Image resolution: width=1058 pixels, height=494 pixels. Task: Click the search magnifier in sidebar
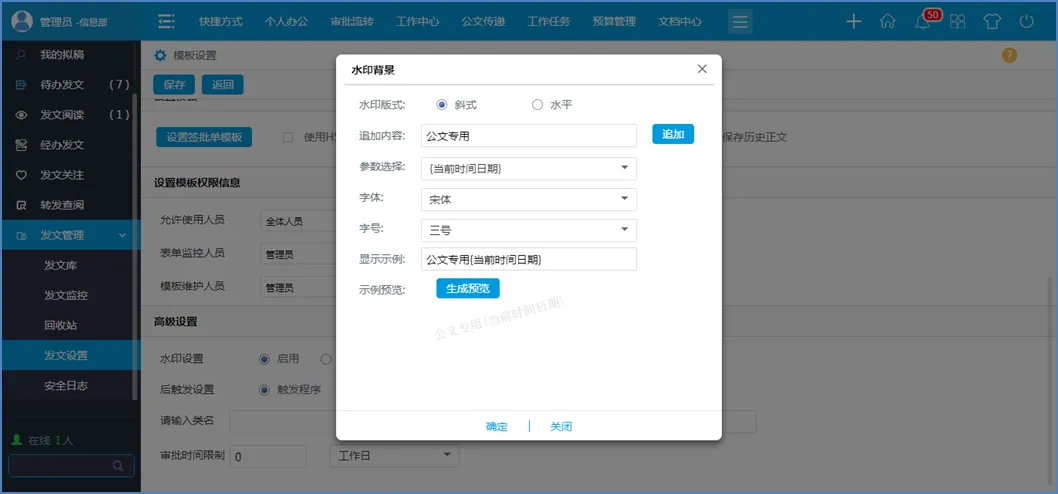tap(118, 465)
